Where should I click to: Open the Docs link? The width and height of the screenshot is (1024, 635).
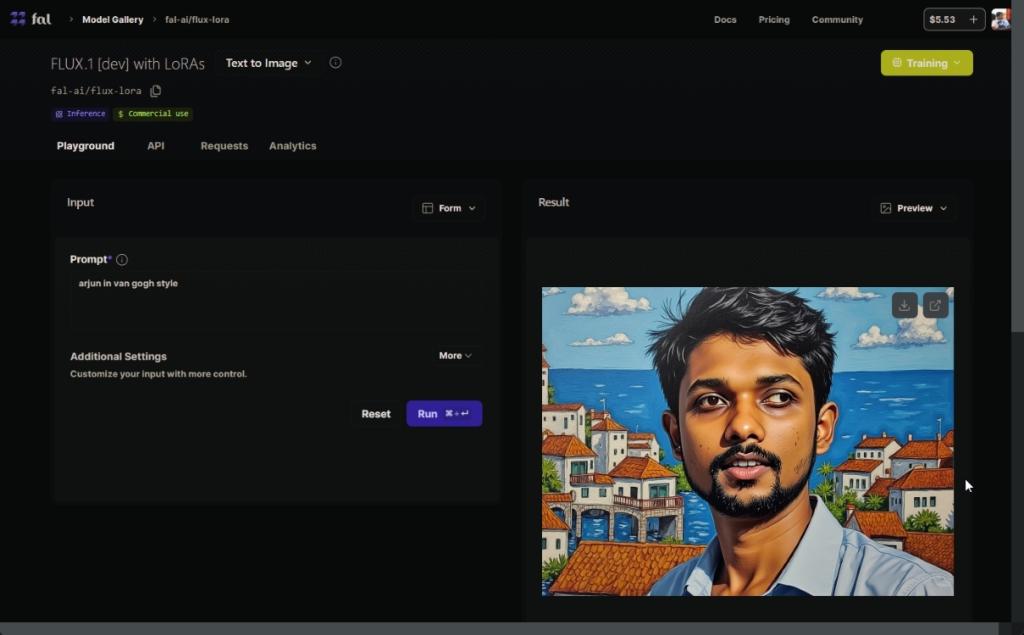(x=725, y=19)
